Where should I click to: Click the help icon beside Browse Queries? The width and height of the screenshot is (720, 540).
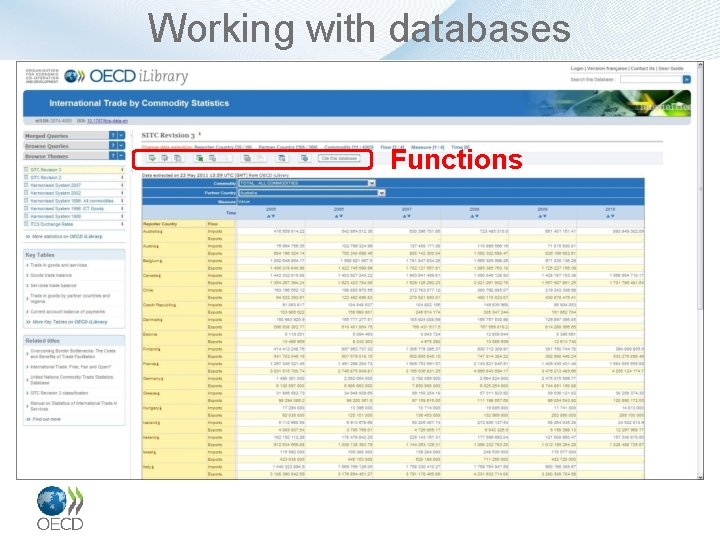pyautogui.click(x=113, y=146)
